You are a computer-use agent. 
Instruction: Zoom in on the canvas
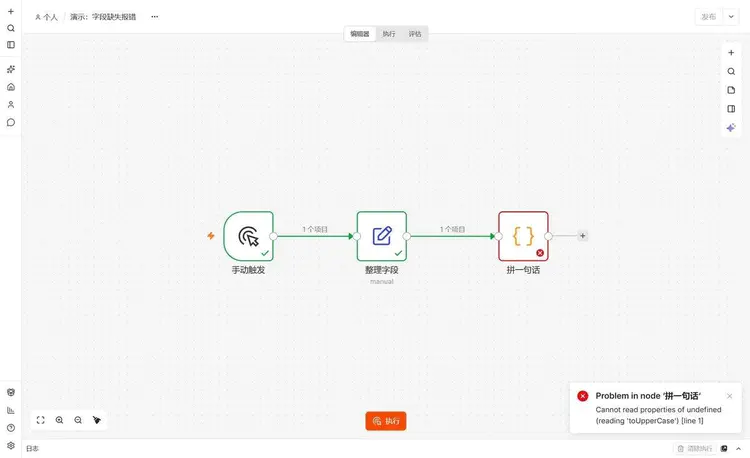(x=59, y=420)
